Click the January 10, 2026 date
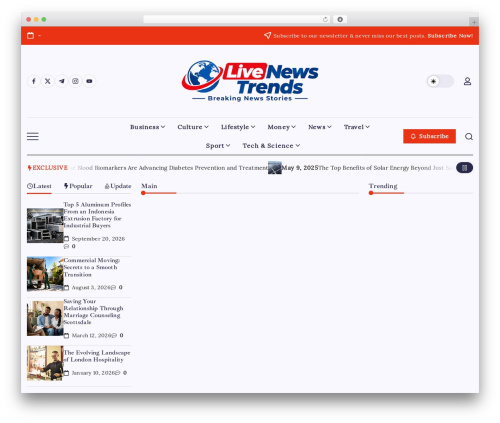The width and height of the screenshot is (500, 423). pos(93,373)
